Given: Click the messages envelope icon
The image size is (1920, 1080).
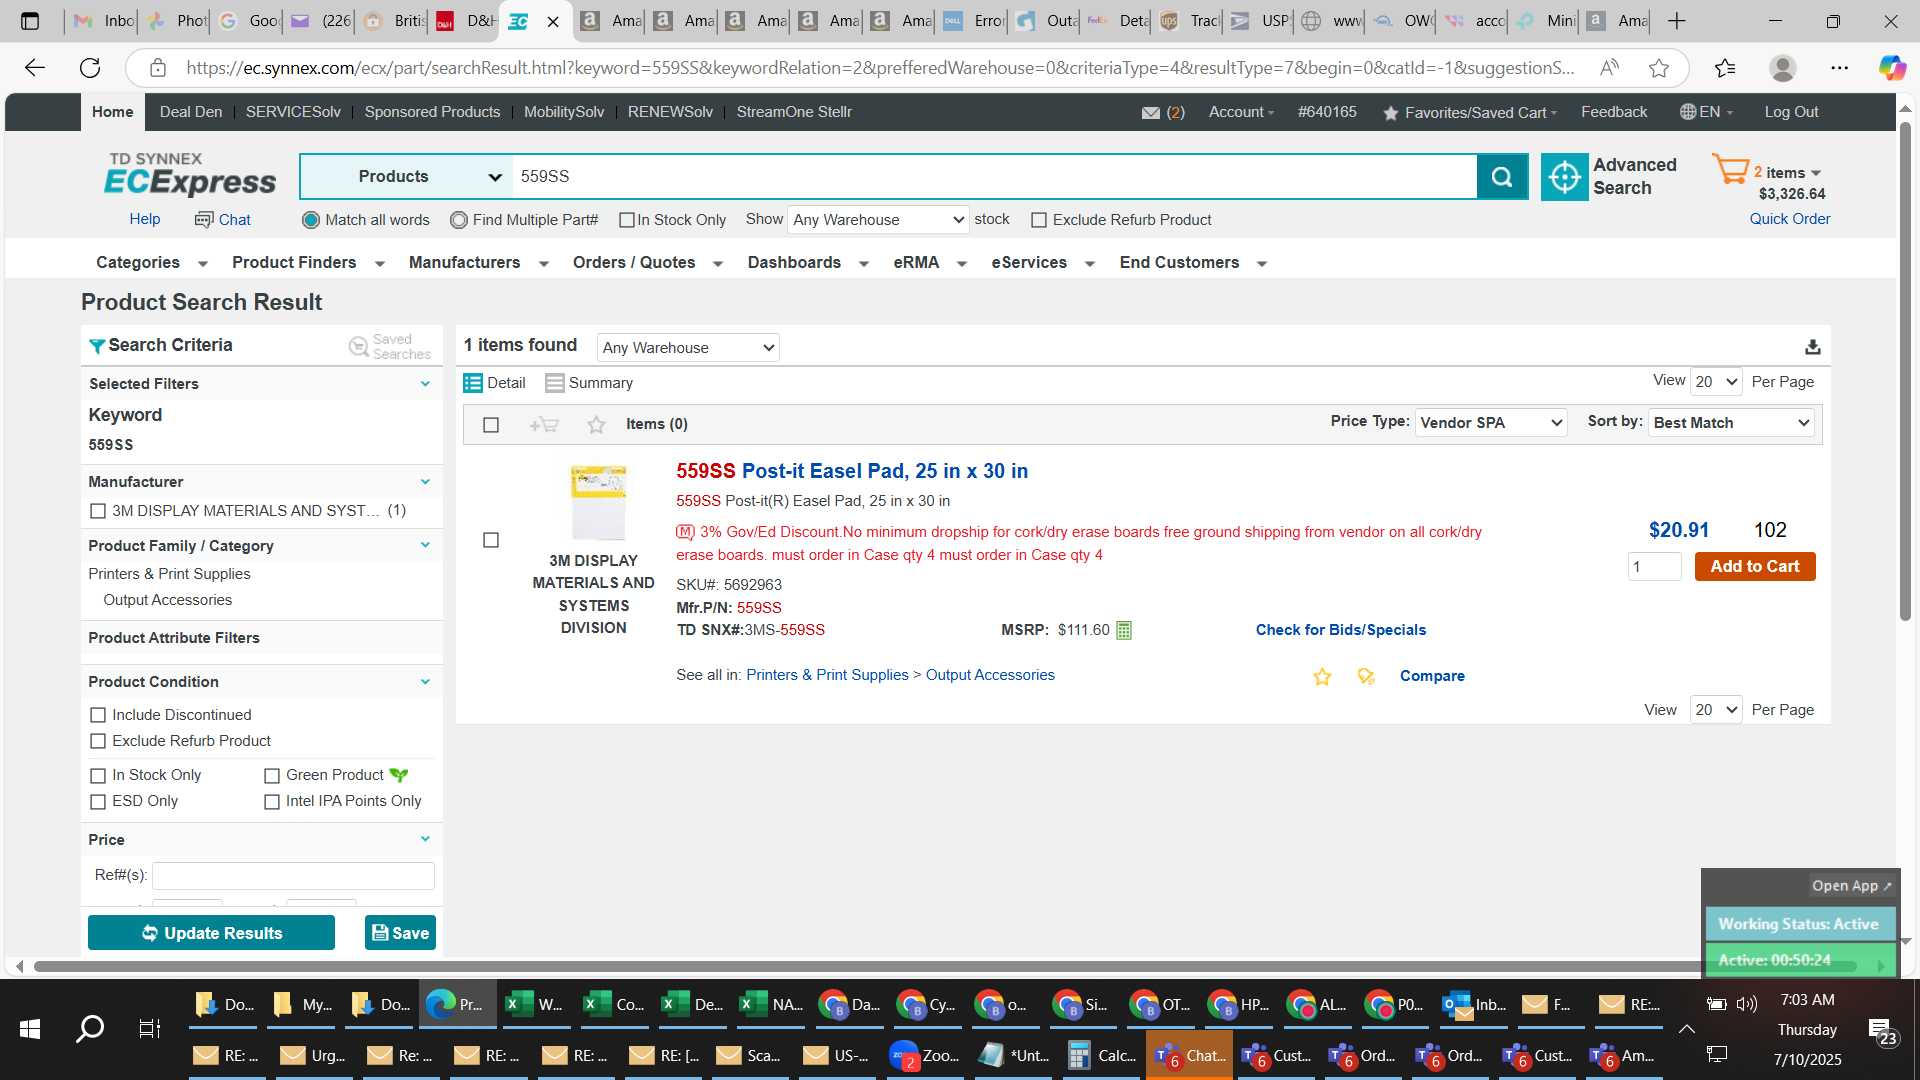Looking at the screenshot, I should click(x=1151, y=113).
